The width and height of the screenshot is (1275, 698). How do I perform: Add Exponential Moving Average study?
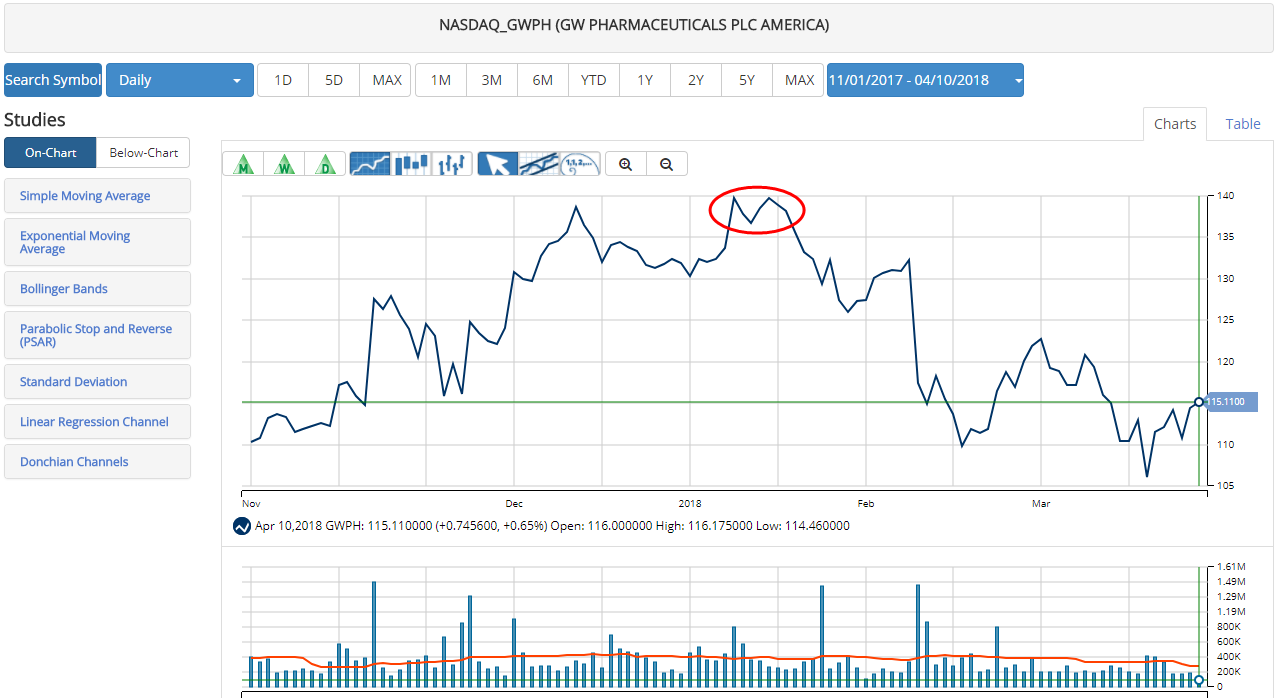(97, 242)
